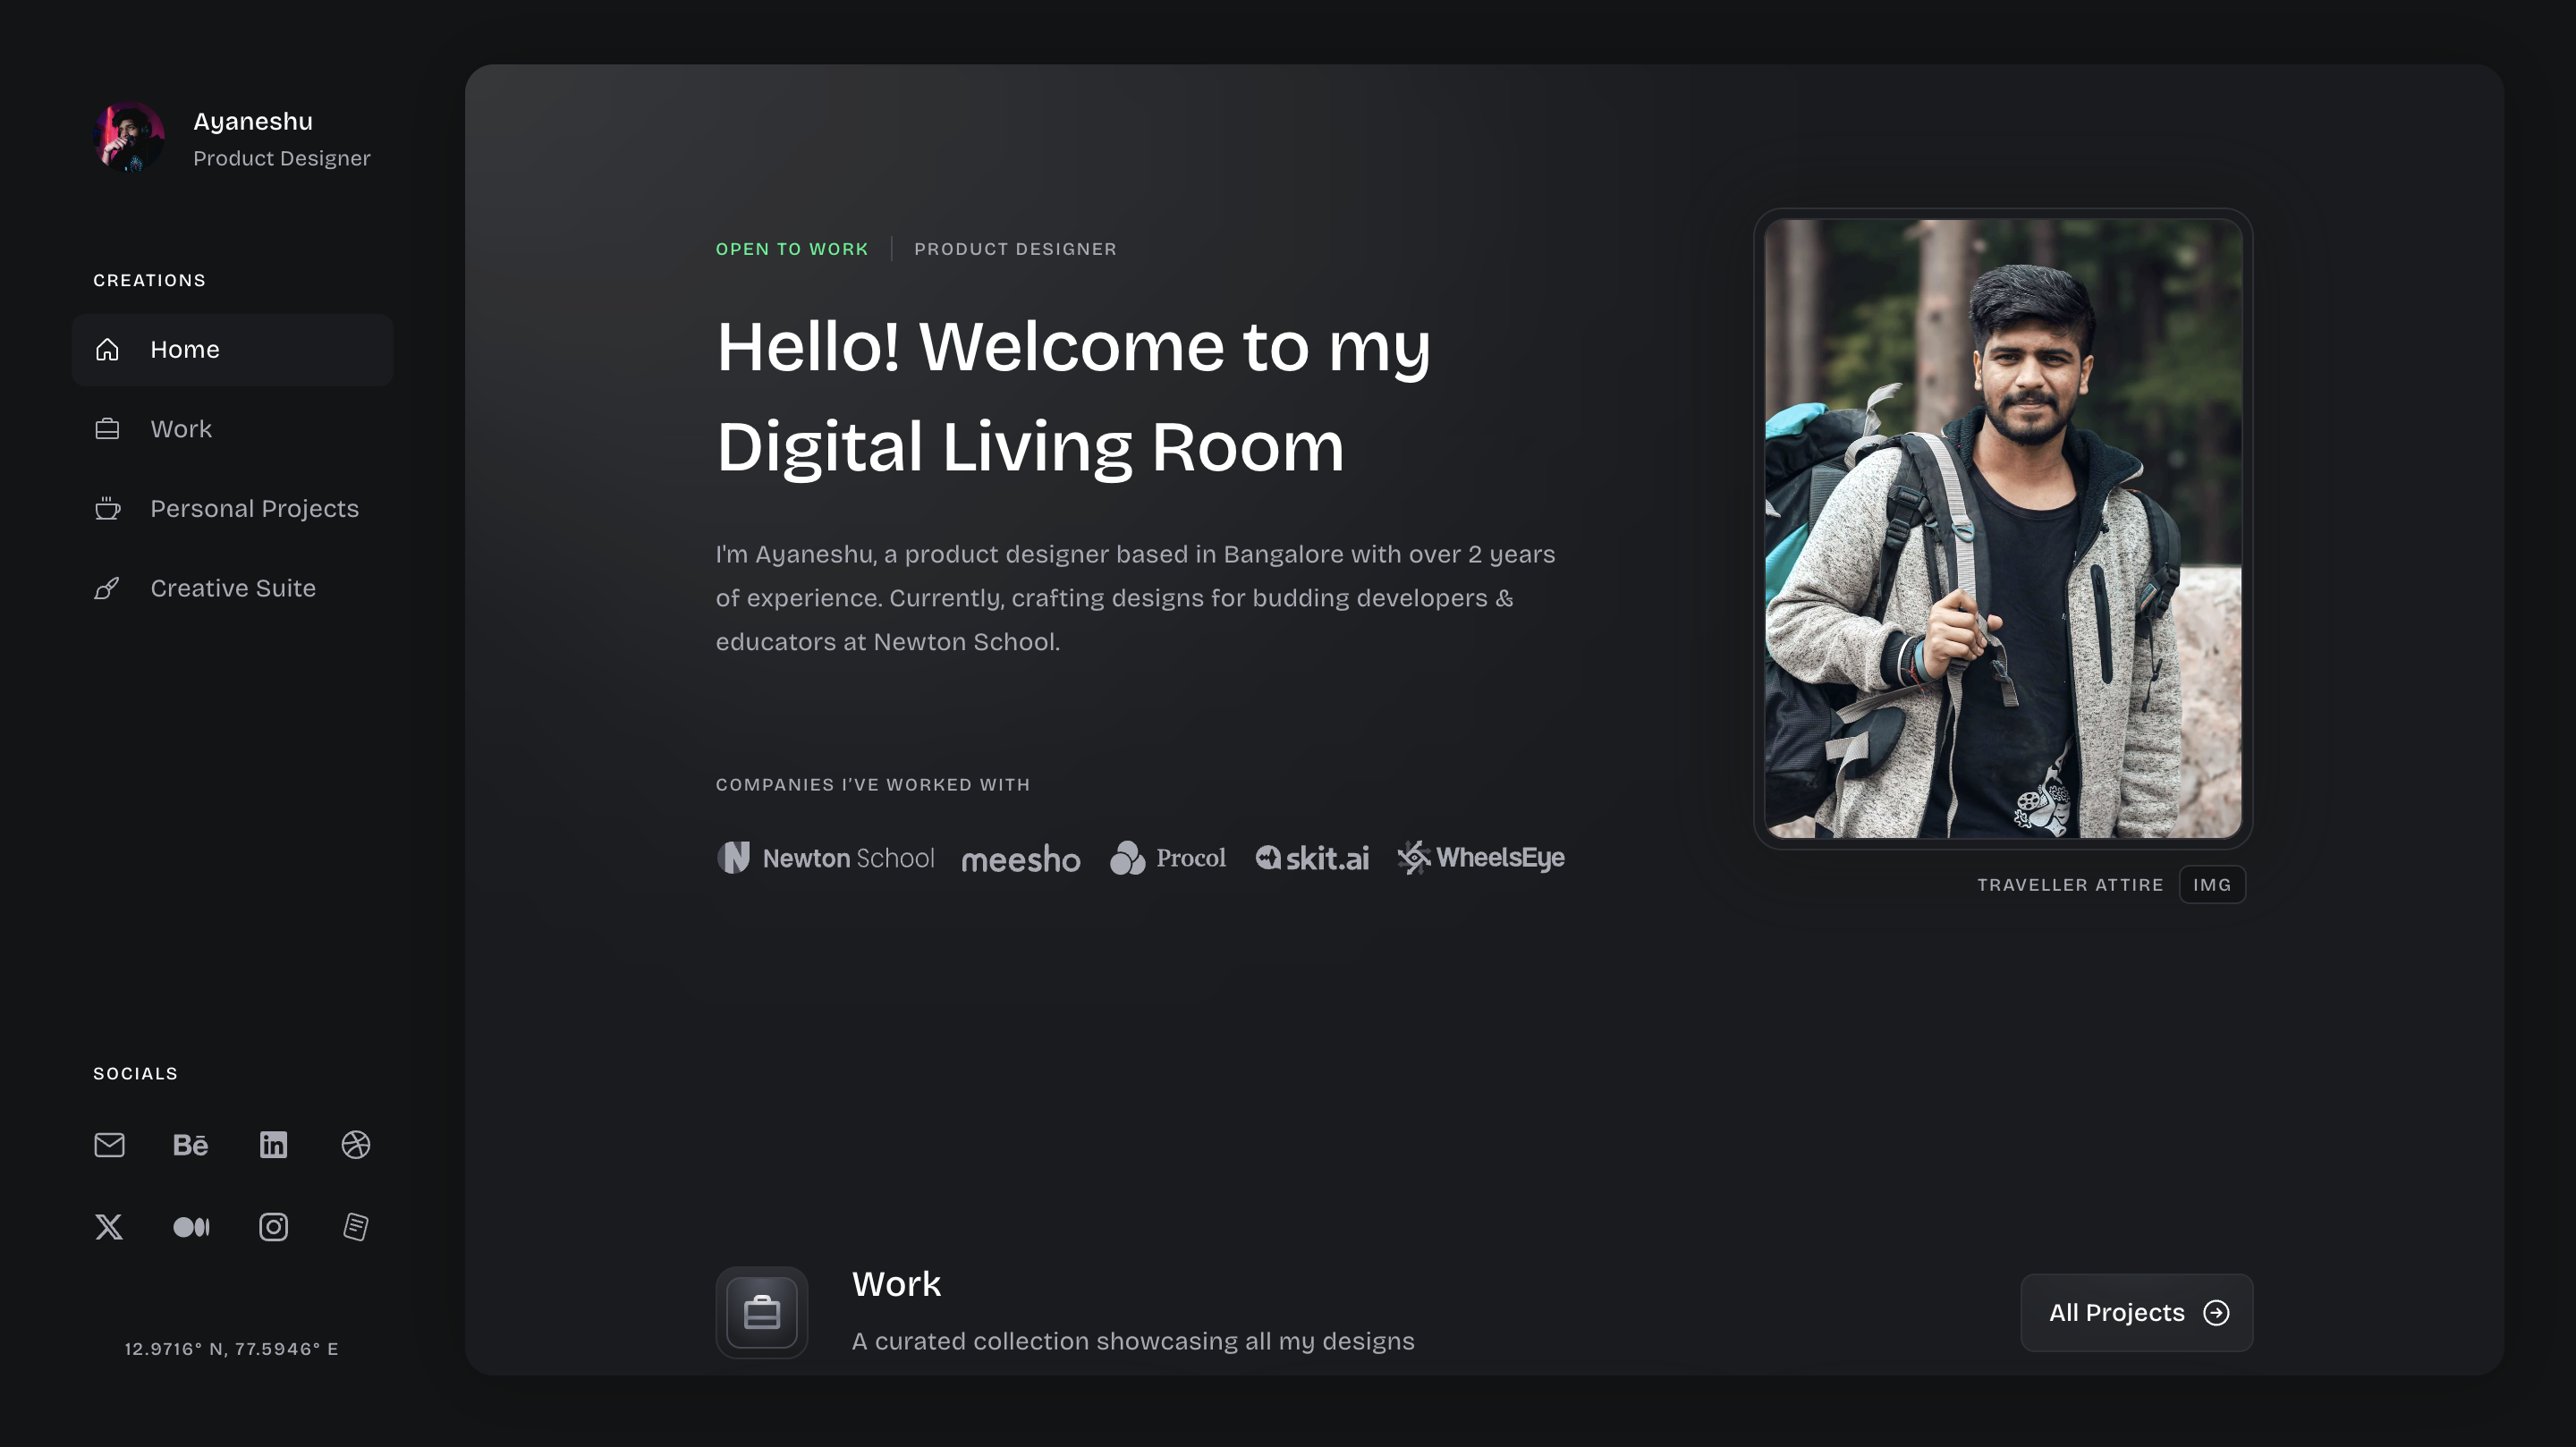Click Ayaneshu's profile avatar
2576x1447 pixels.
click(129, 138)
